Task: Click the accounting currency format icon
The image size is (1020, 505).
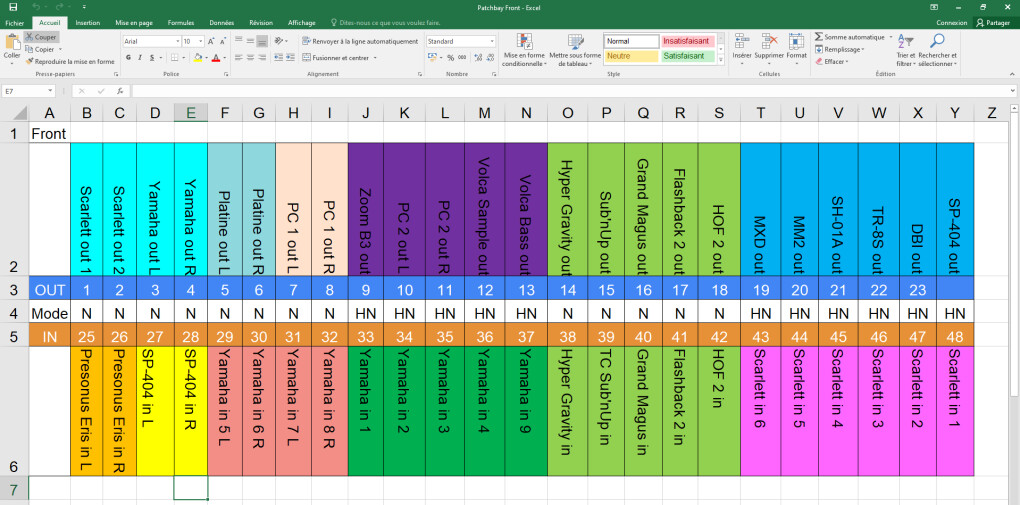Action: pyautogui.click(x=431, y=57)
